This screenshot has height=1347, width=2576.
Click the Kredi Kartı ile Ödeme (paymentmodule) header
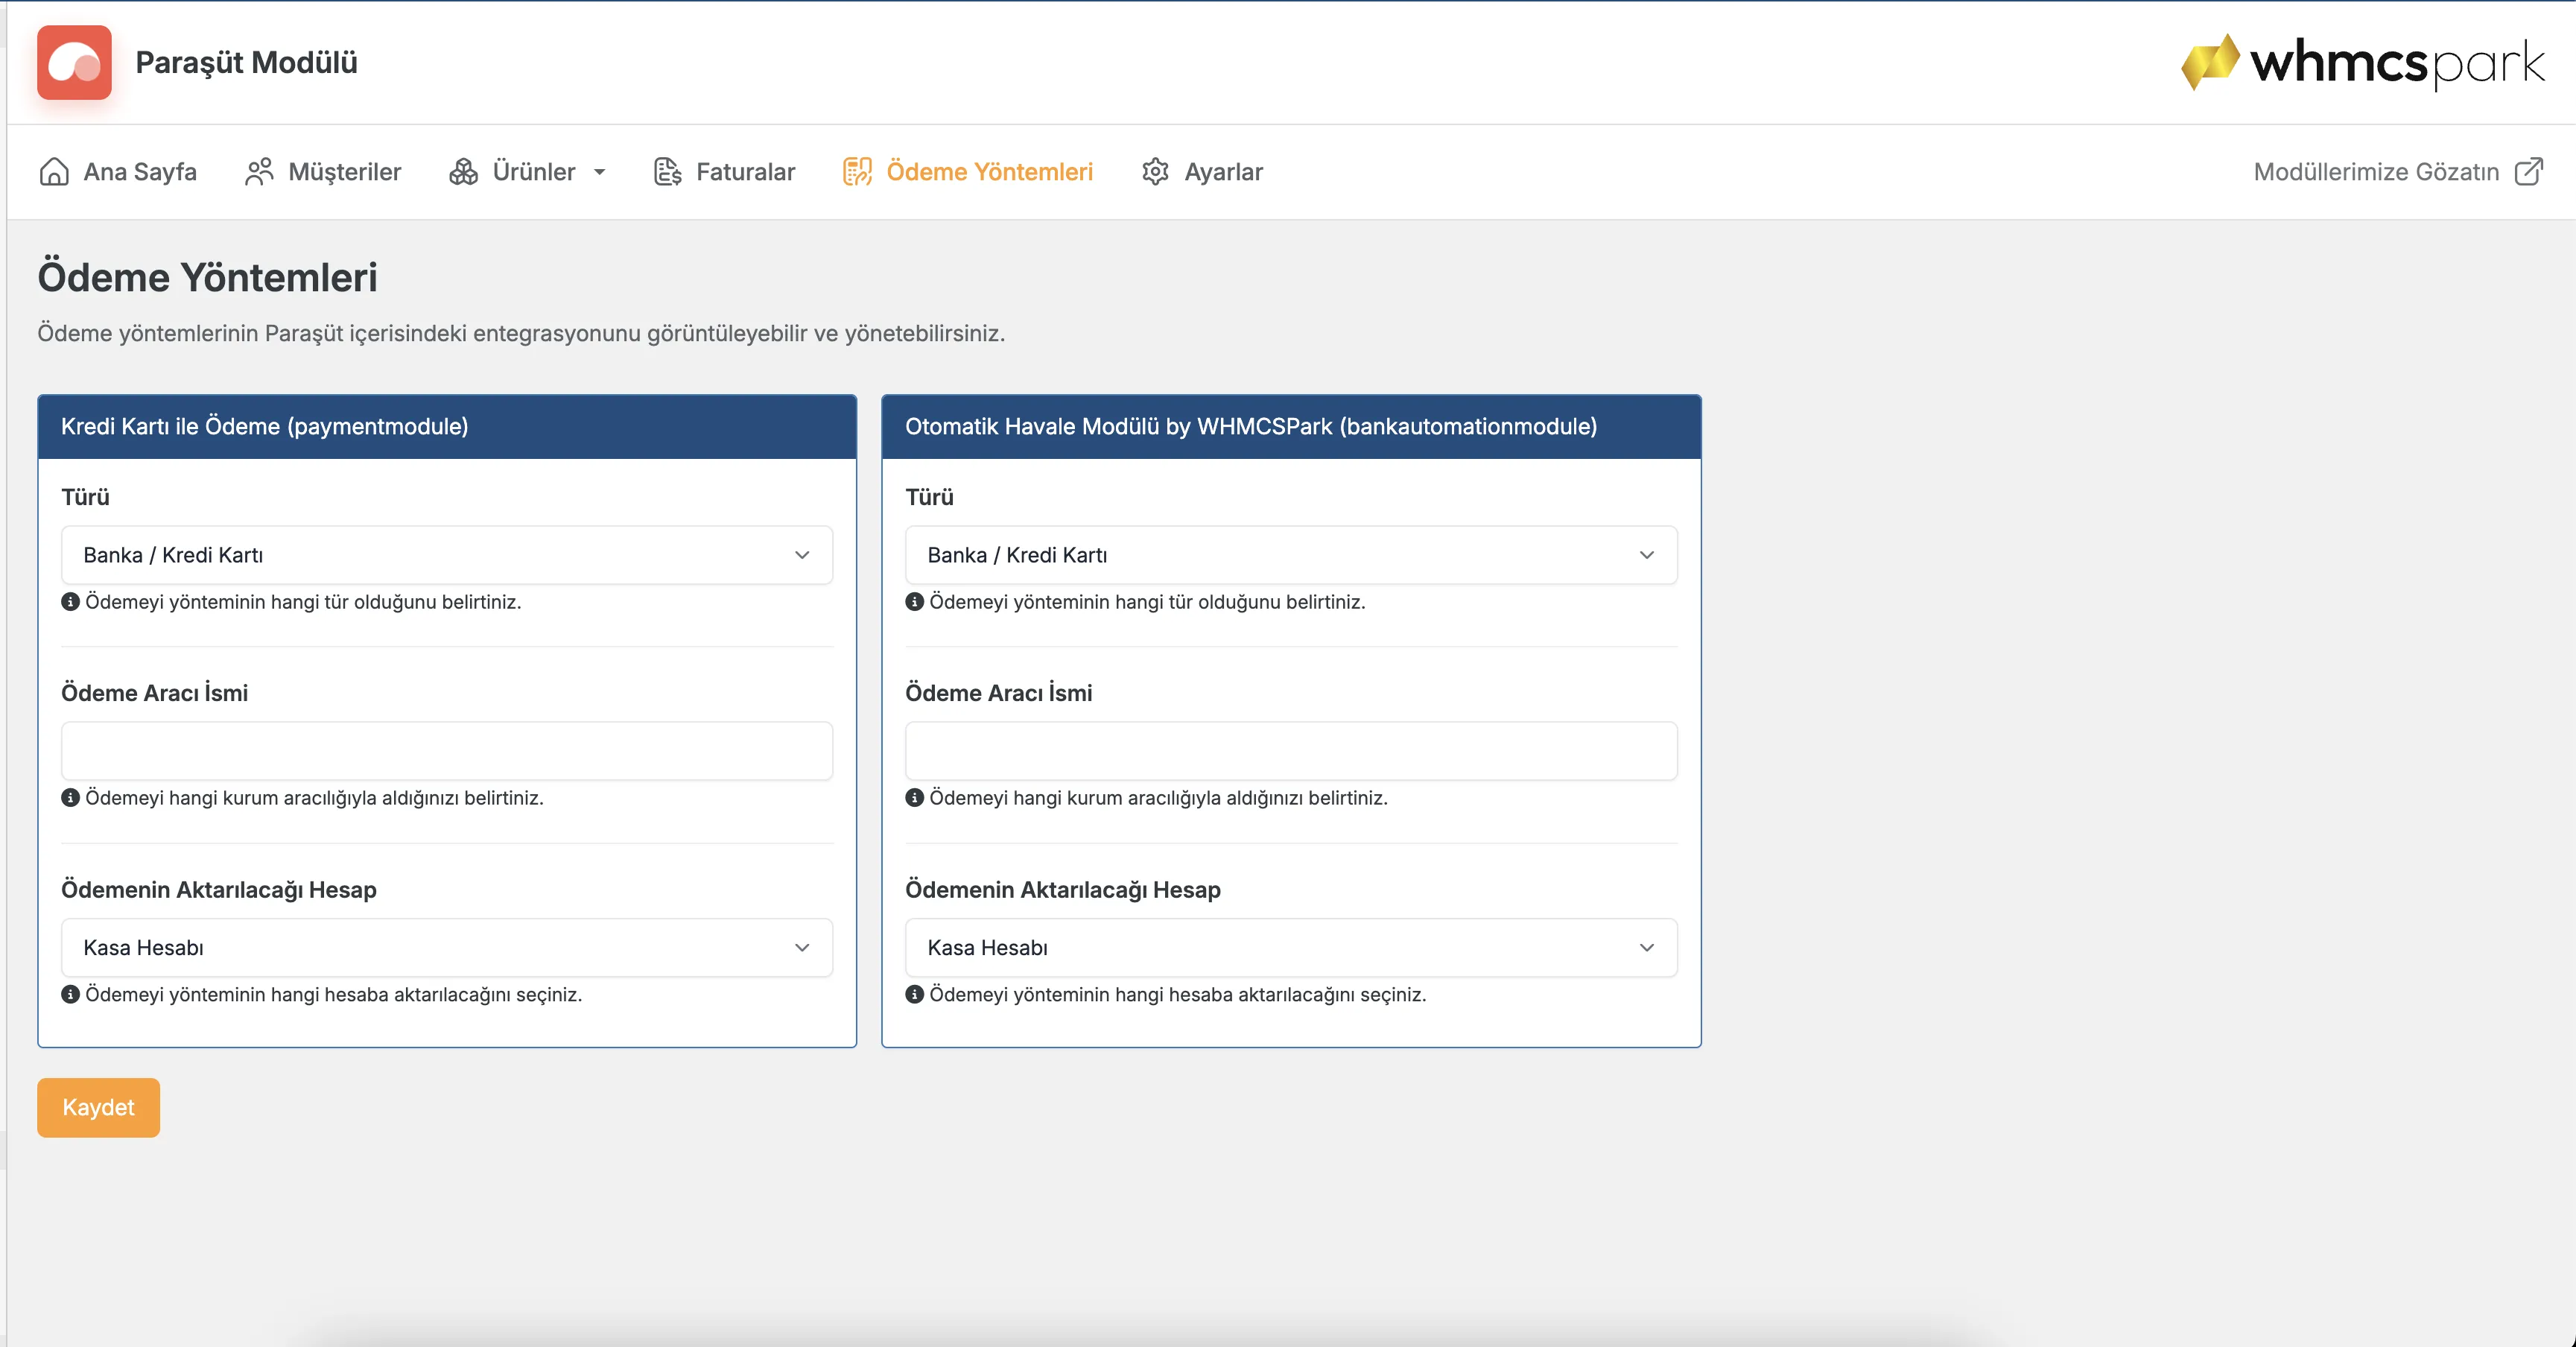447,427
